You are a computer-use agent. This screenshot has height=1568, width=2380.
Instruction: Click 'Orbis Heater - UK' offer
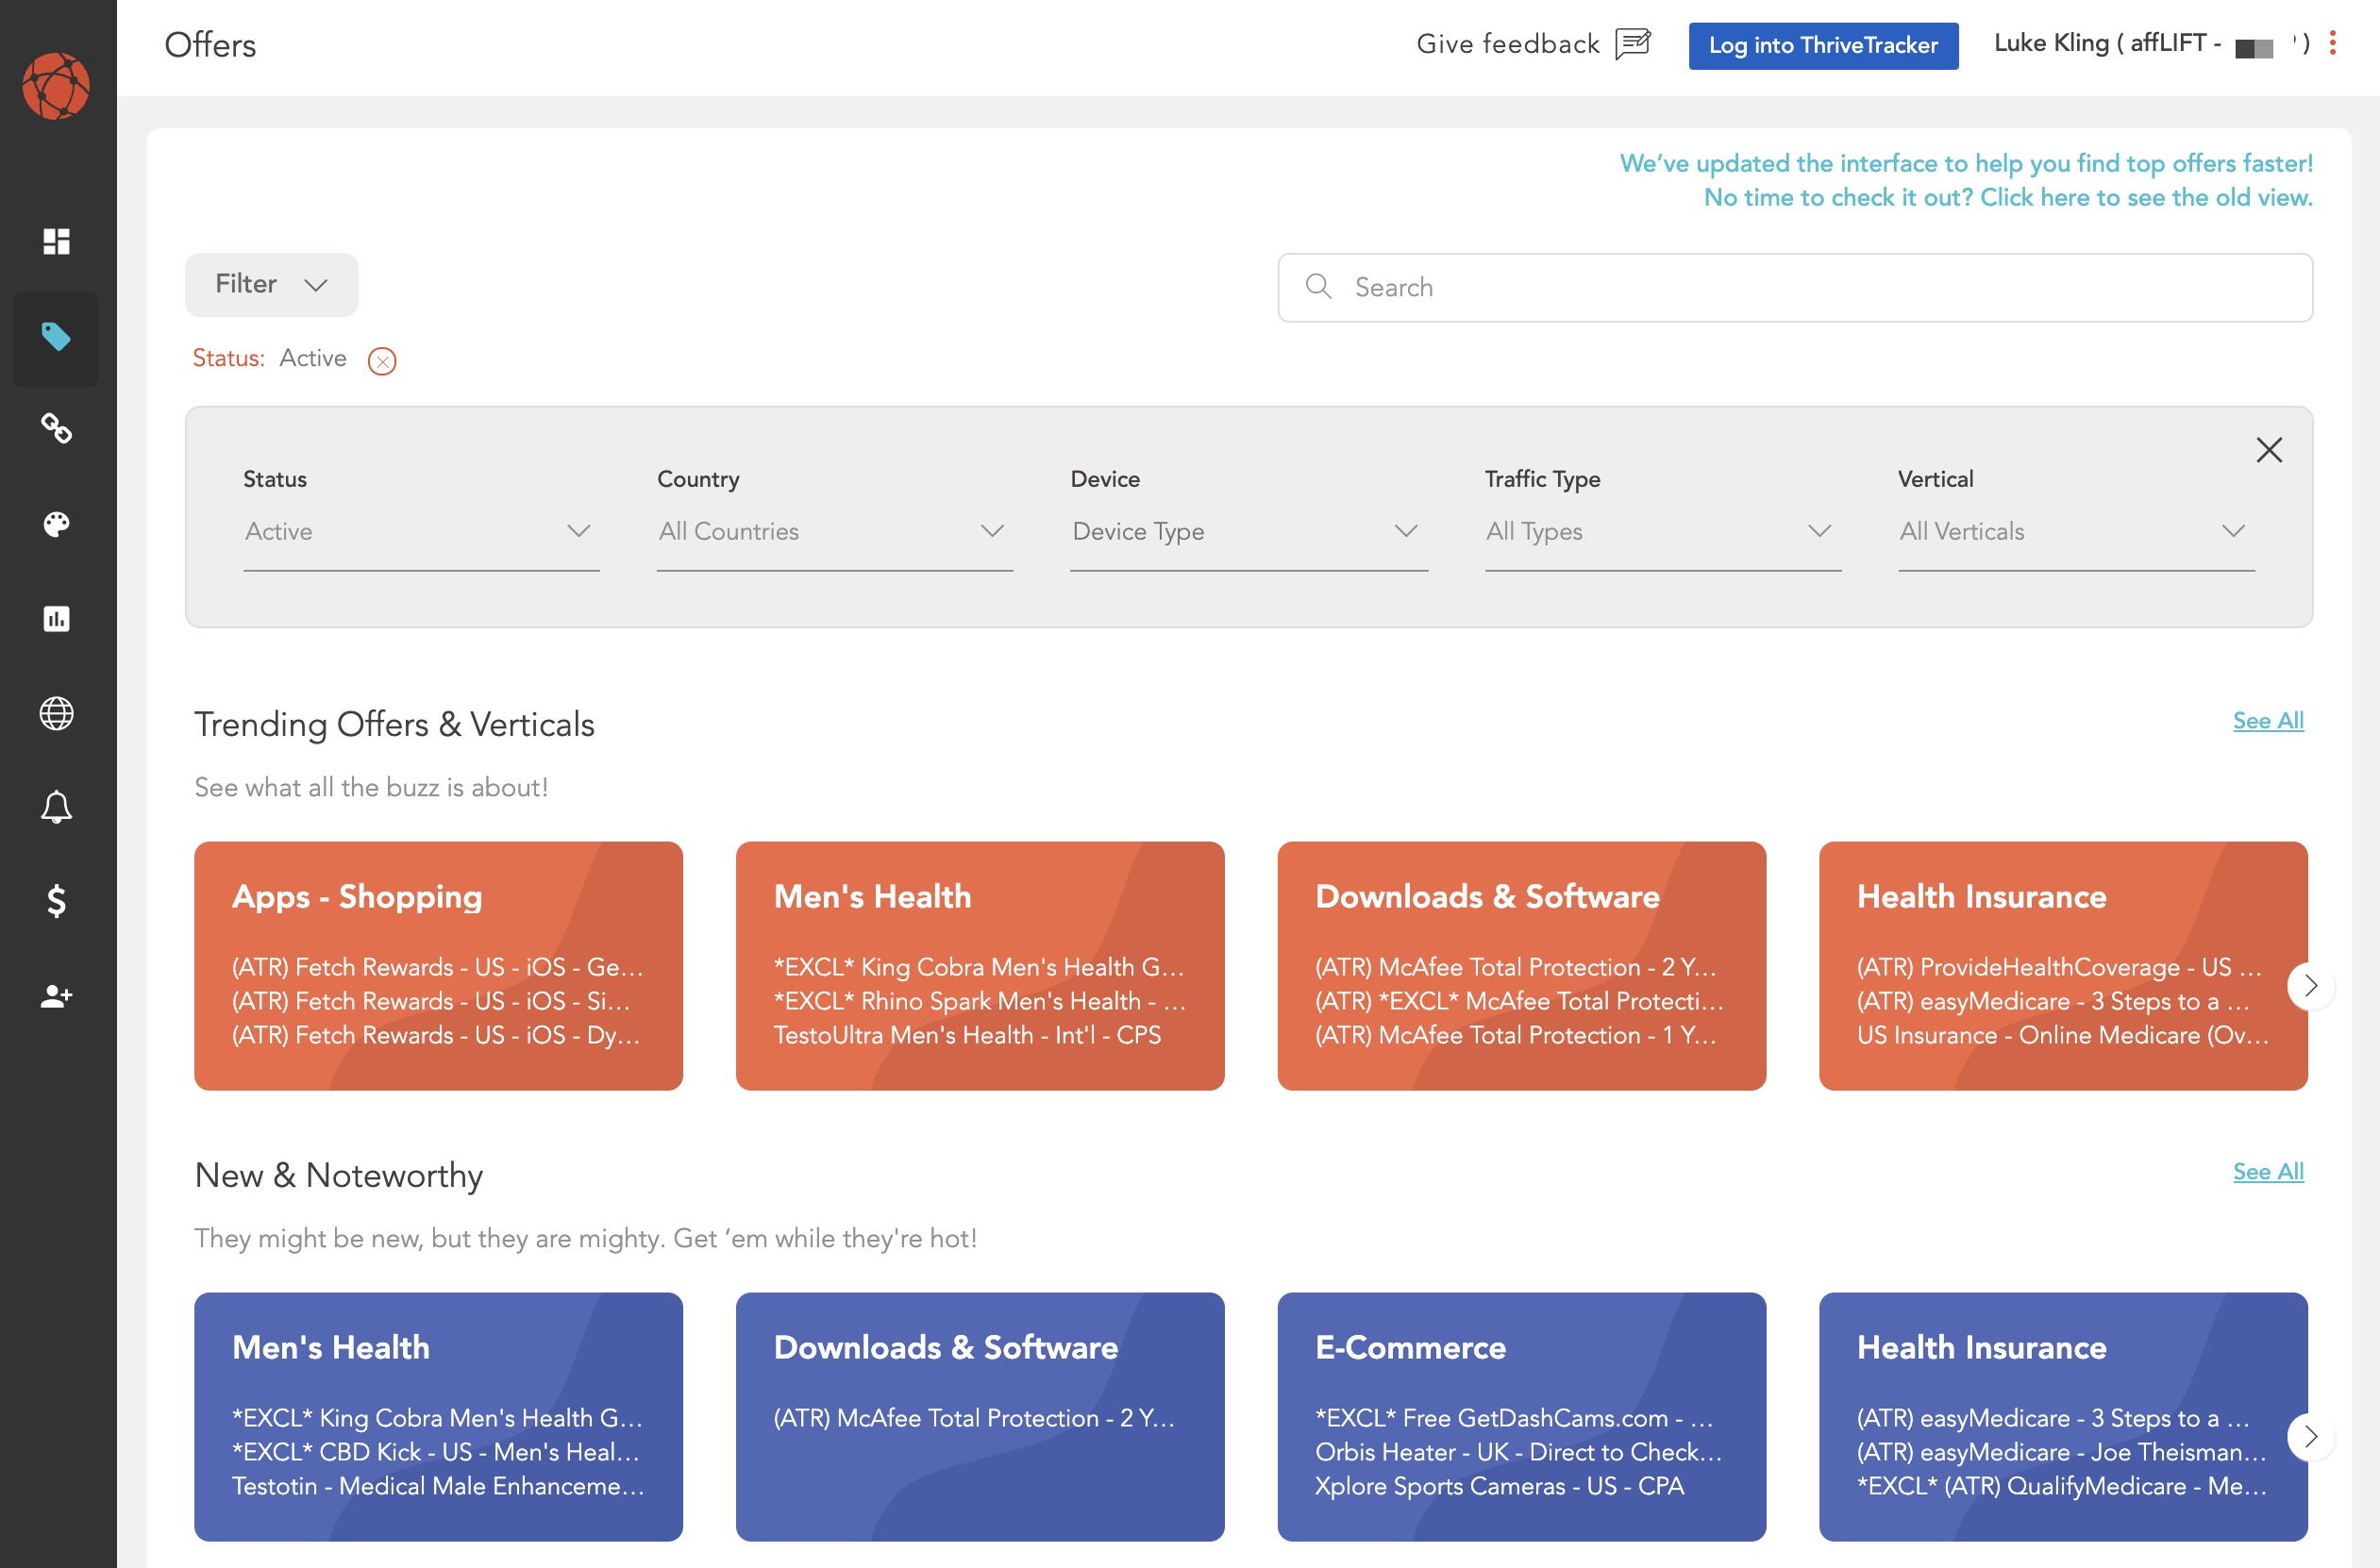(x=1519, y=1452)
